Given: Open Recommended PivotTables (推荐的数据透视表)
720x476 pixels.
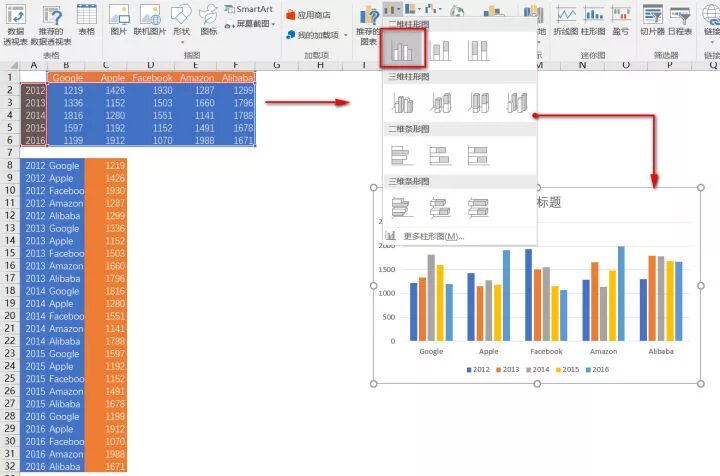Looking at the screenshot, I should 51,25.
